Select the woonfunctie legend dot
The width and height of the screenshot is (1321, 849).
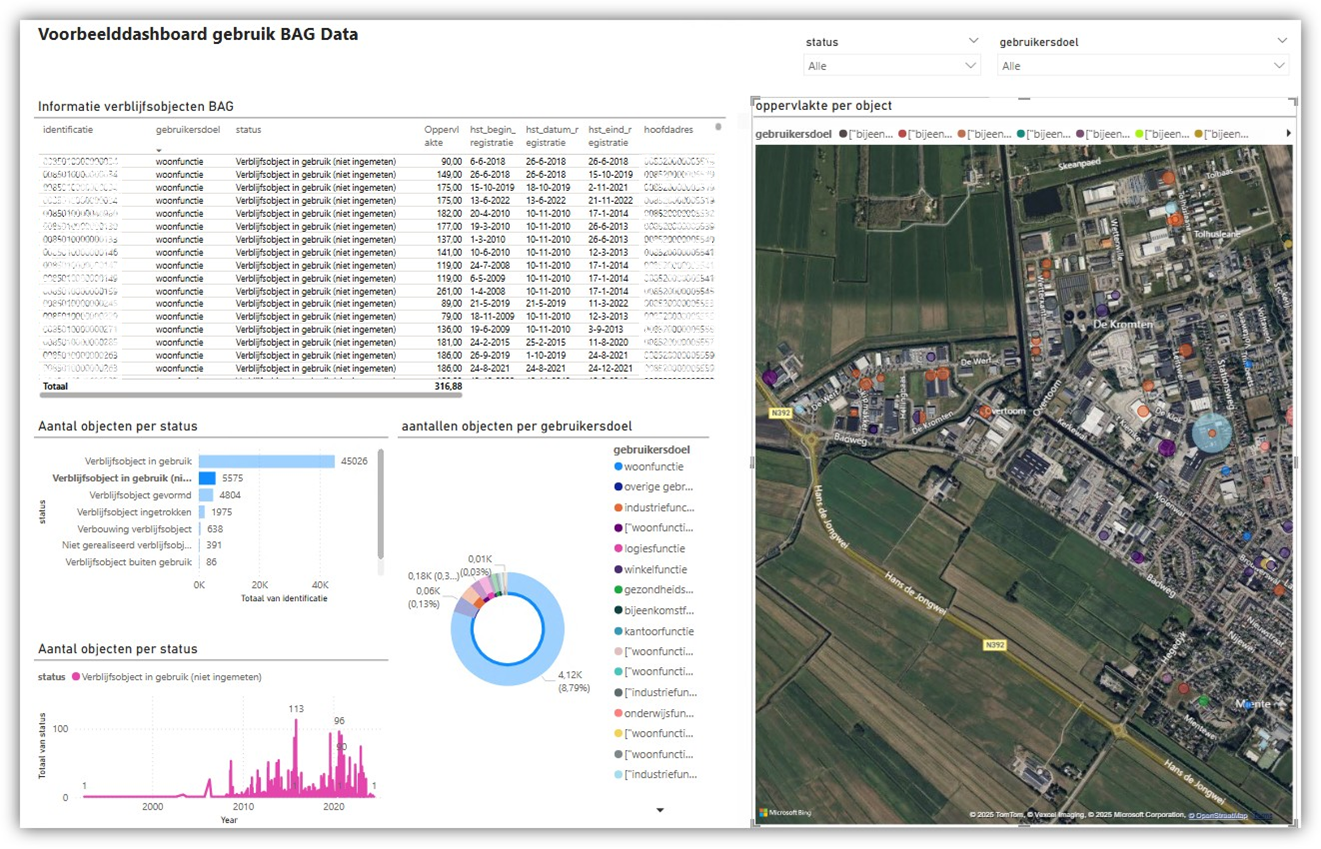pyautogui.click(x=618, y=467)
